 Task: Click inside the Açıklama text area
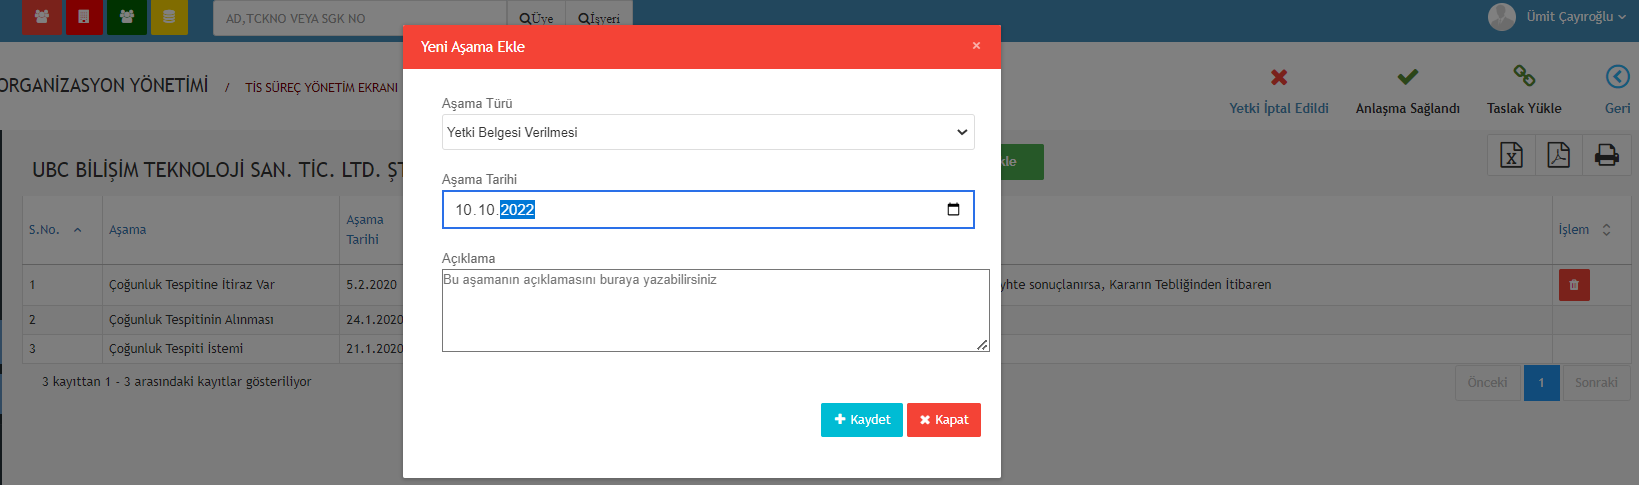pyautogui.click(x=714, y=310)
